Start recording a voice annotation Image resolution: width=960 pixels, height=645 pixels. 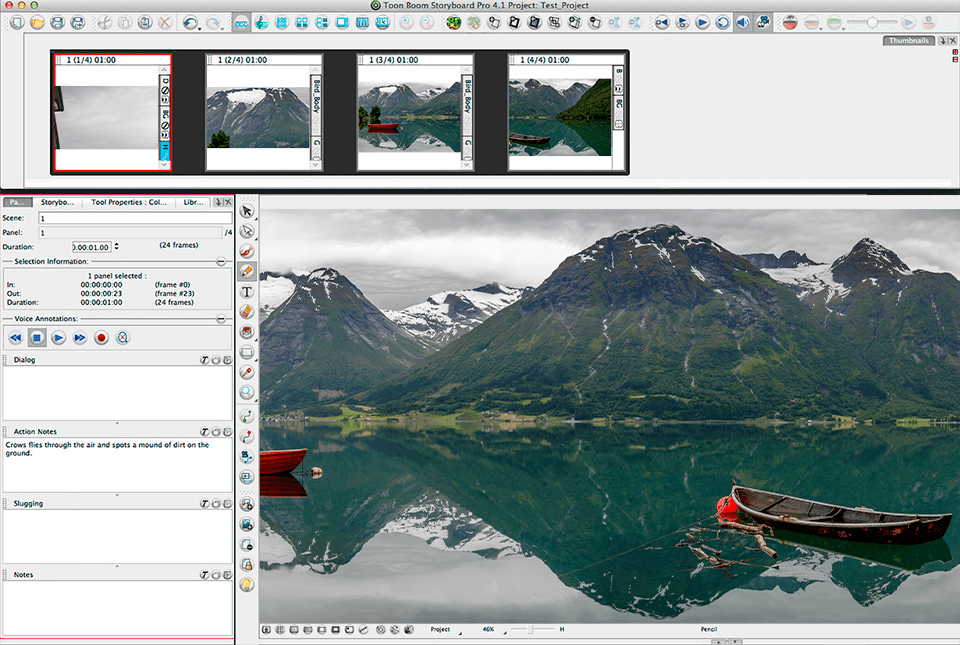[100, 338]
